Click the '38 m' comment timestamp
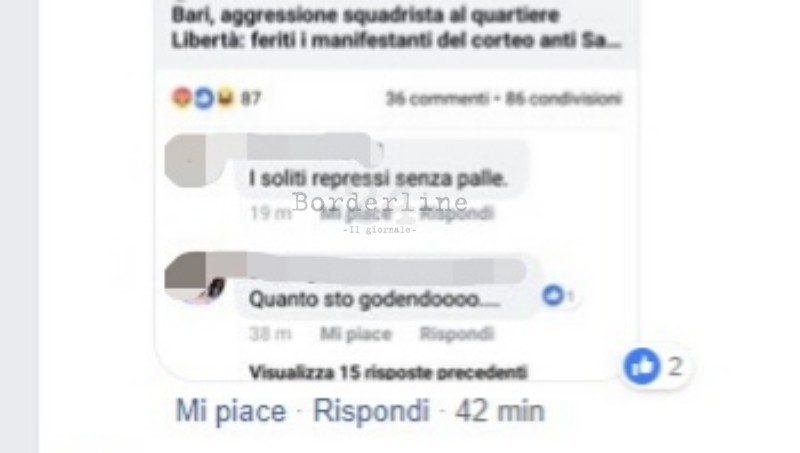Viewport: 800px width, 453px height. 270,334
